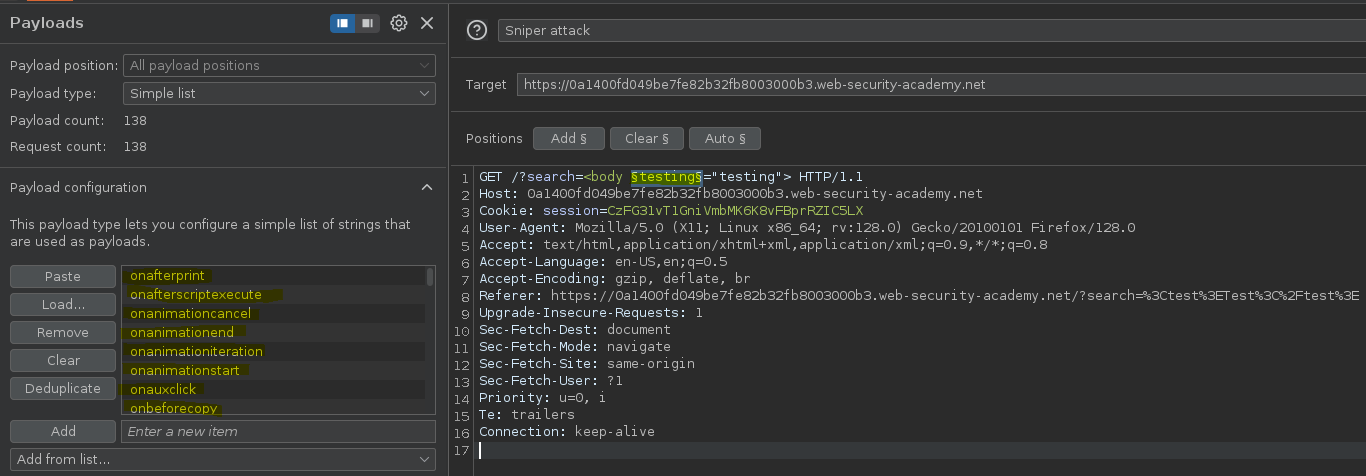1366x476 pixels.
Task: Click the Paste button
Action: (x=63, y=276)
